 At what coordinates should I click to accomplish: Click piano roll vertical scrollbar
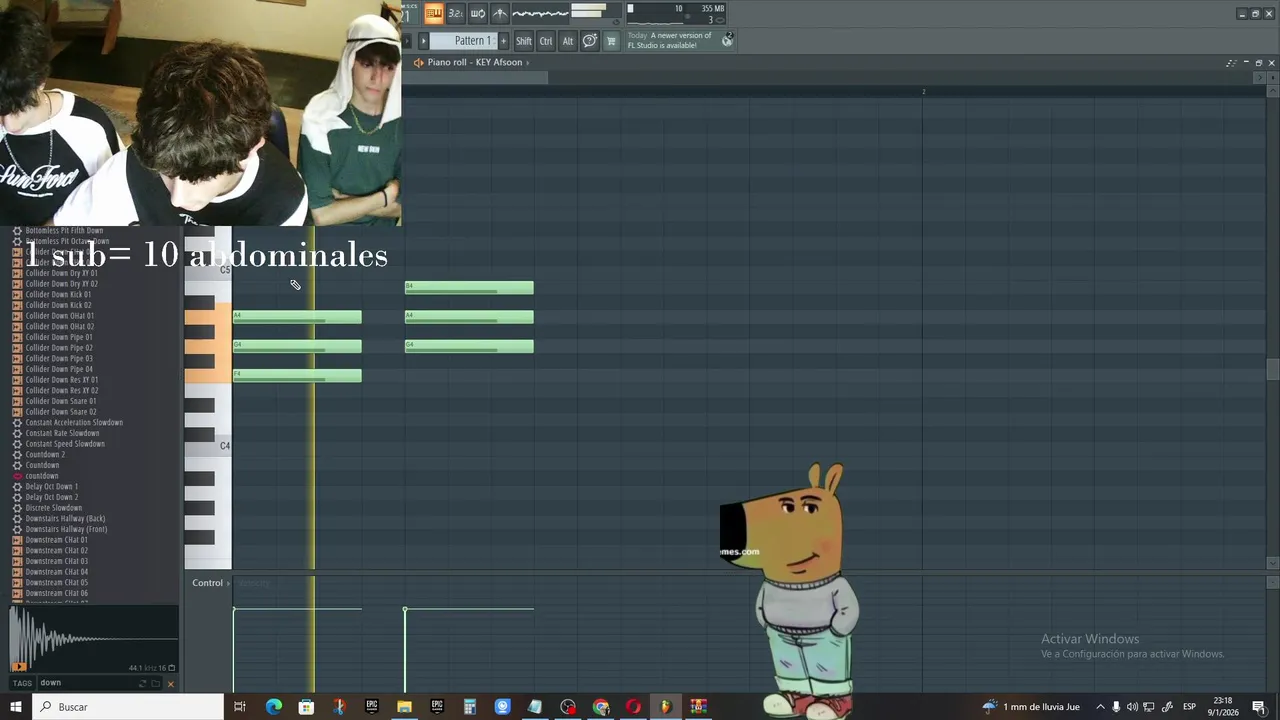[x=1272, y=370]
